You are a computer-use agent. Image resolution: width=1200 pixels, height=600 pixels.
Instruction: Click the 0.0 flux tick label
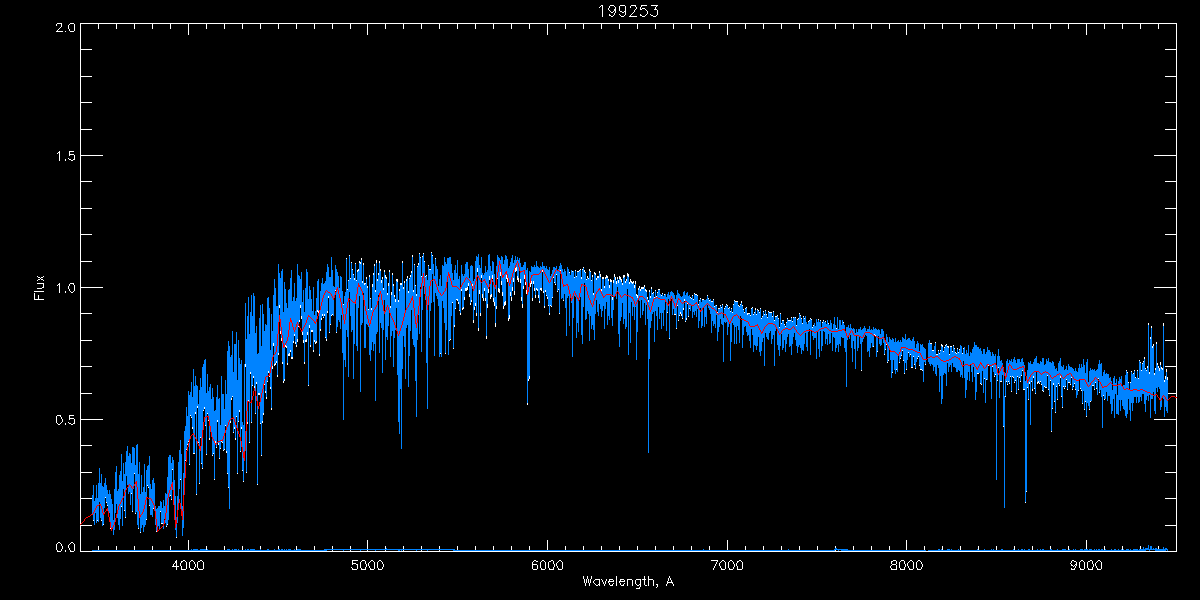(65, 547)
